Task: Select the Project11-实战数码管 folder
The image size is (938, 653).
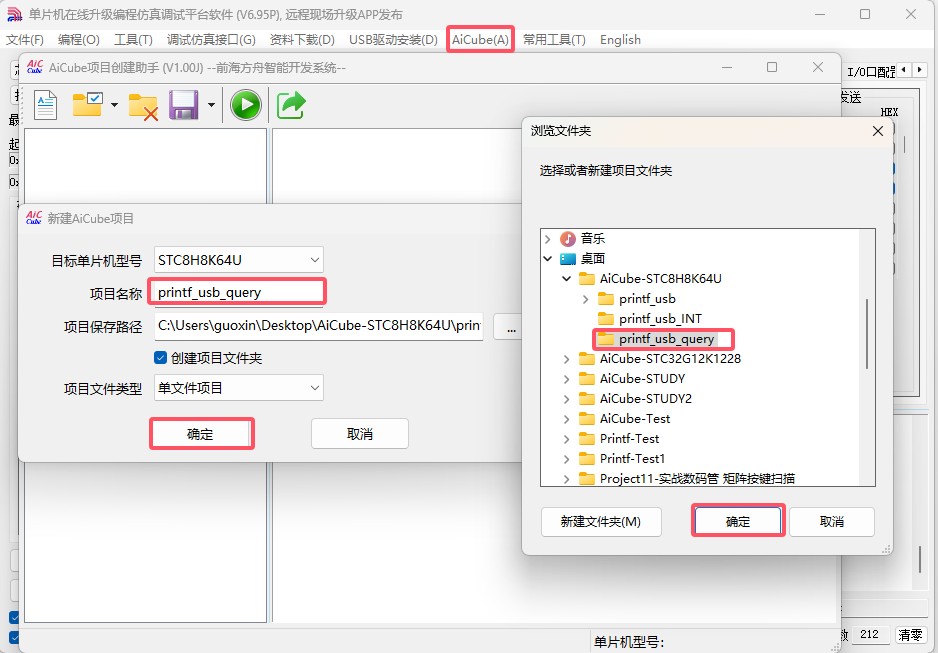Action: [697, 478]
